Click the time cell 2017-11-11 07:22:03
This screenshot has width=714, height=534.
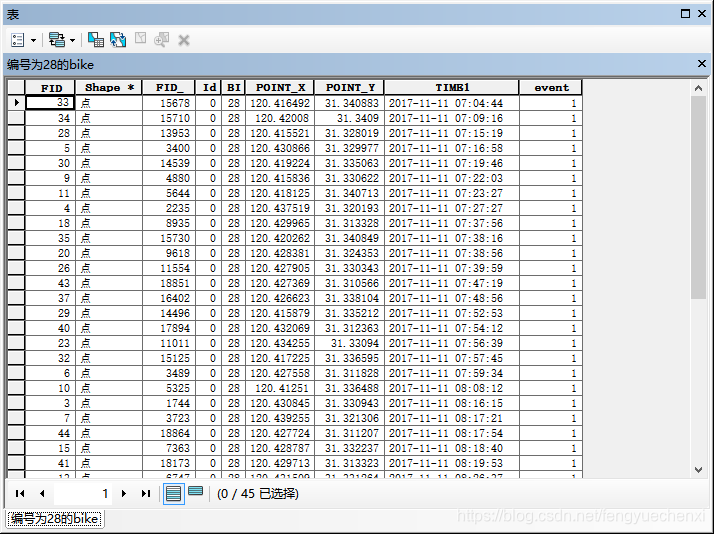click(x=452, y=178)
